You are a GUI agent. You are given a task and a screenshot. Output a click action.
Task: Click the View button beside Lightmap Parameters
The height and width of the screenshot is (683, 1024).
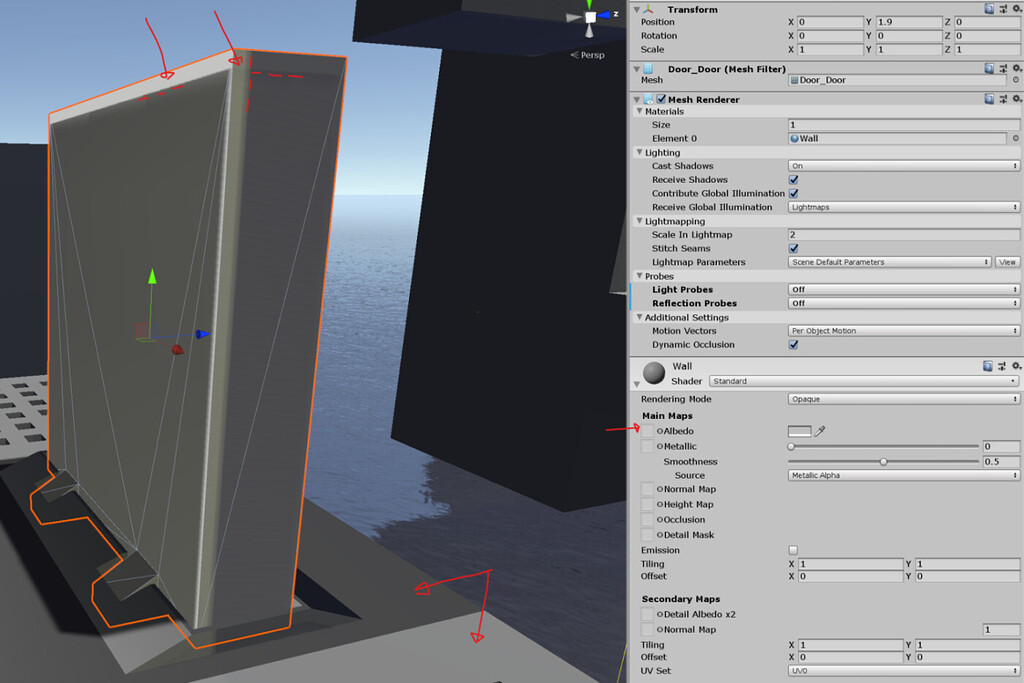point(1007,261)
